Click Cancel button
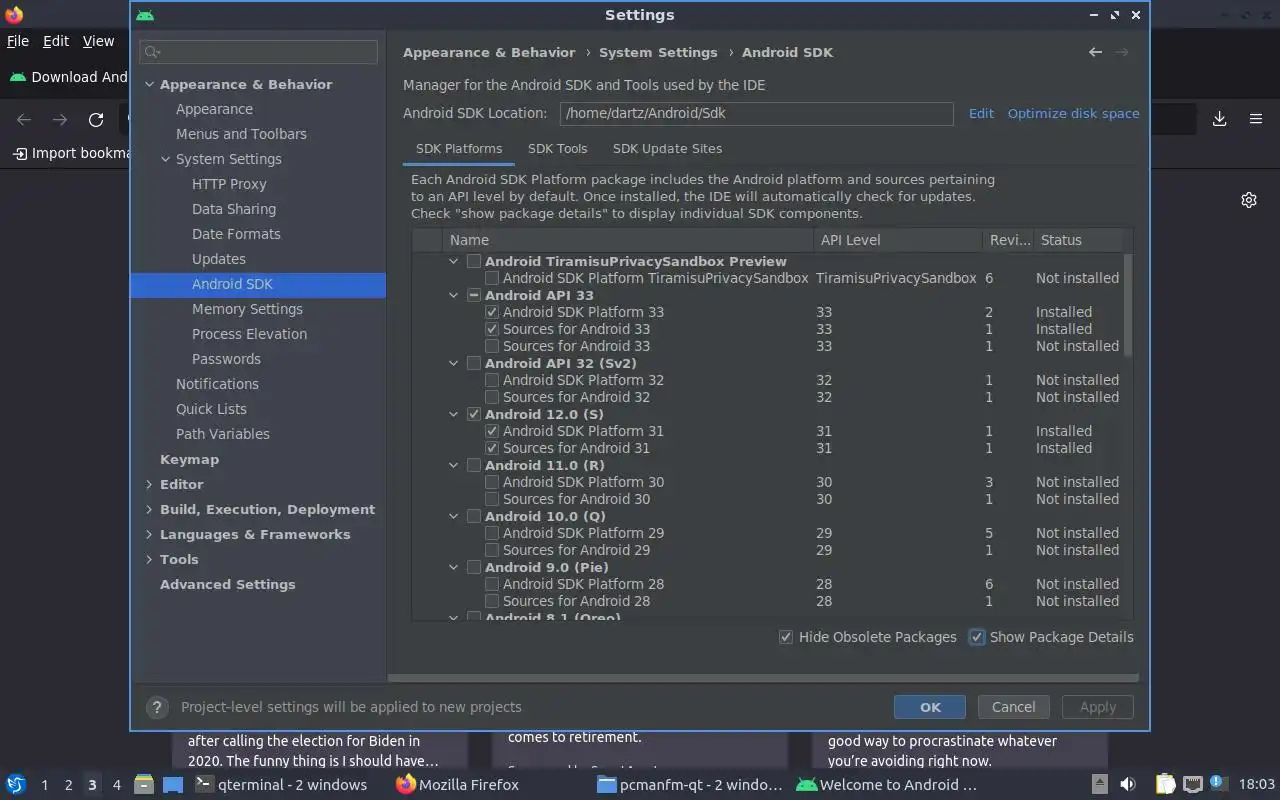Viewport: 1280px width, 800px height. click(x=1013, y=707)
